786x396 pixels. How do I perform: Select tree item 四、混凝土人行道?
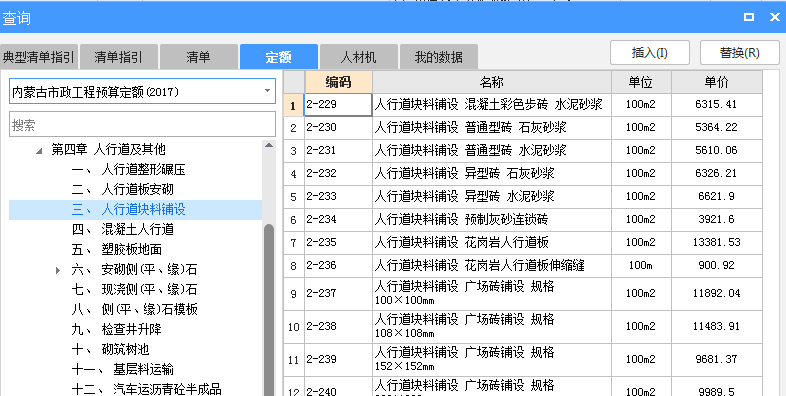coord(123,230)
